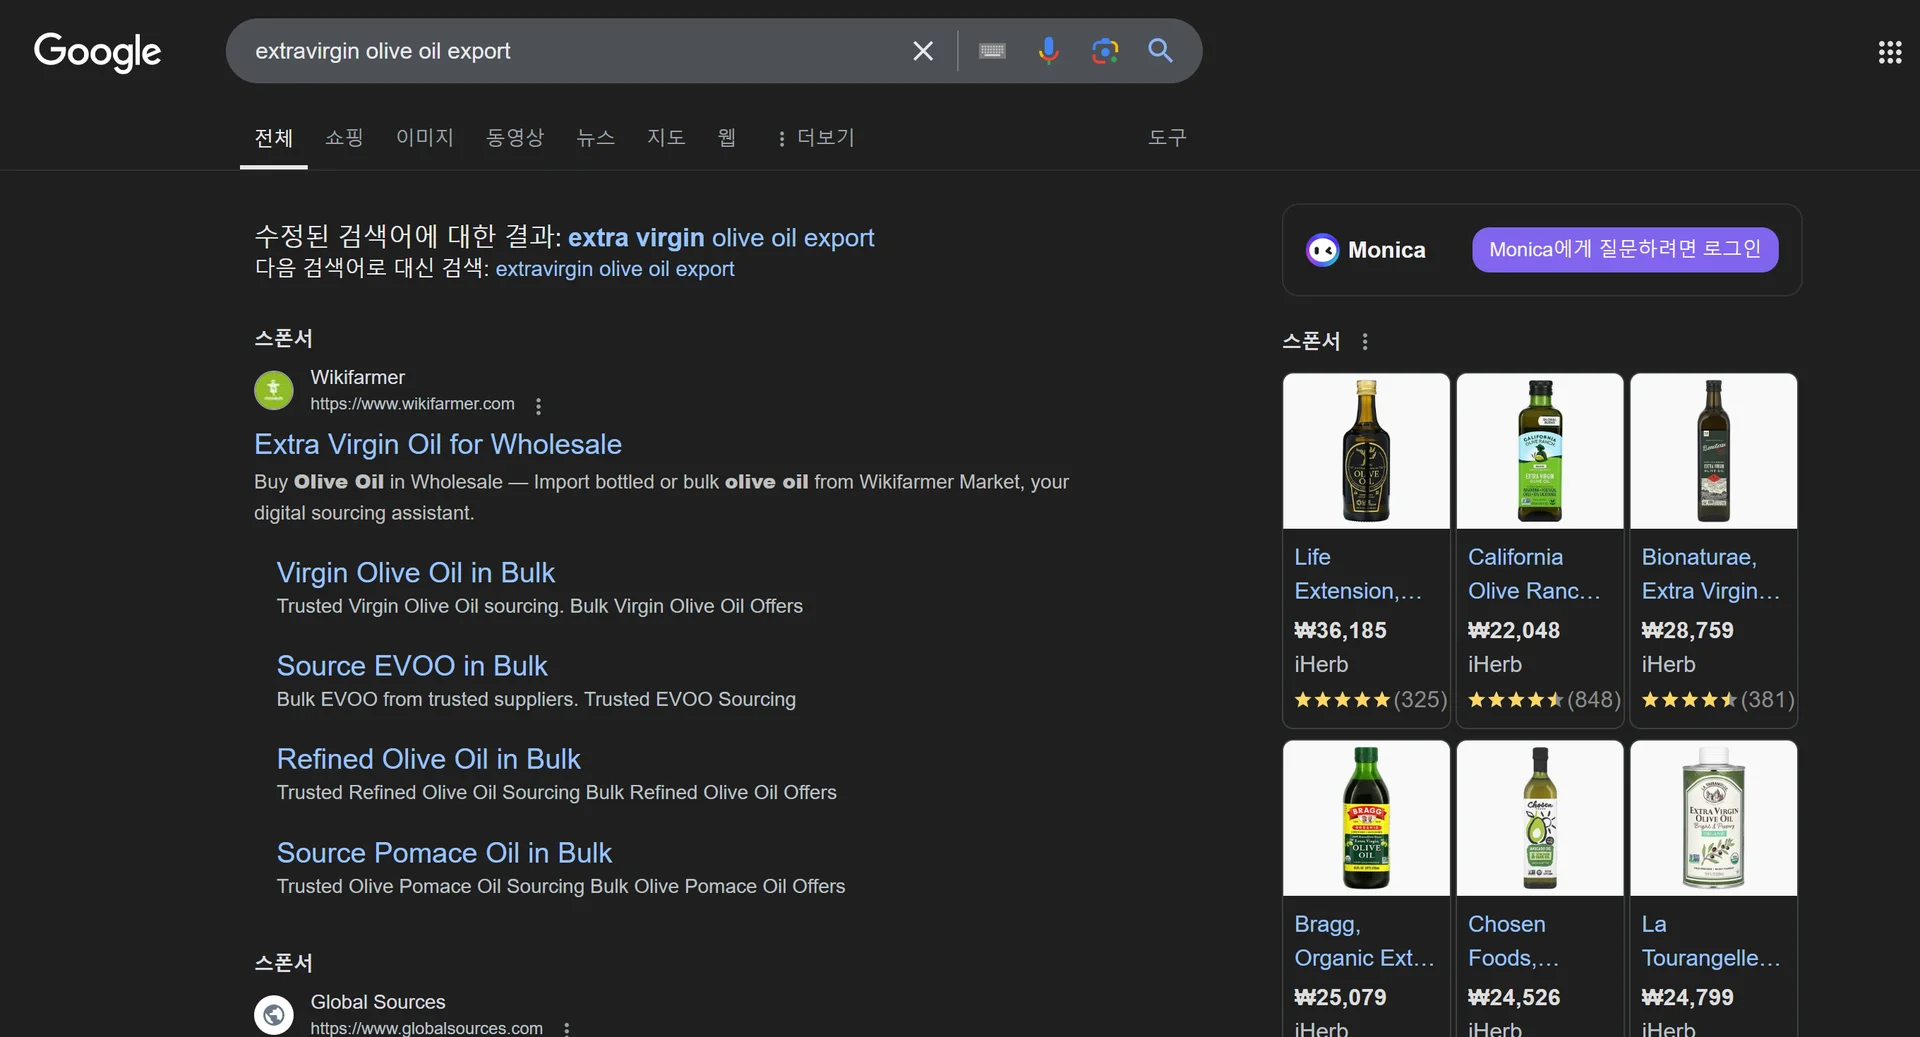Click Monica login to ask button
Viewport: 1920px width, 1037px height.
[x=1624, y=250]
